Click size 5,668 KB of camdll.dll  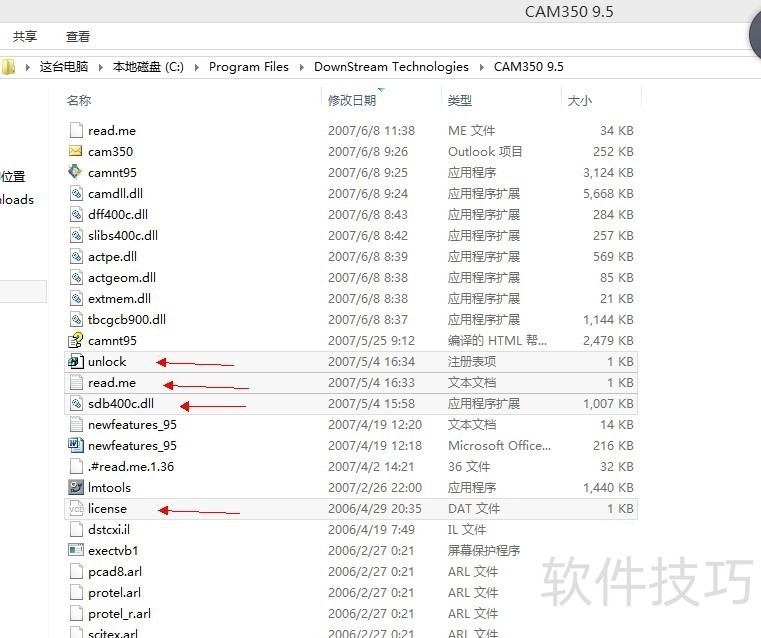pos(608,194)
